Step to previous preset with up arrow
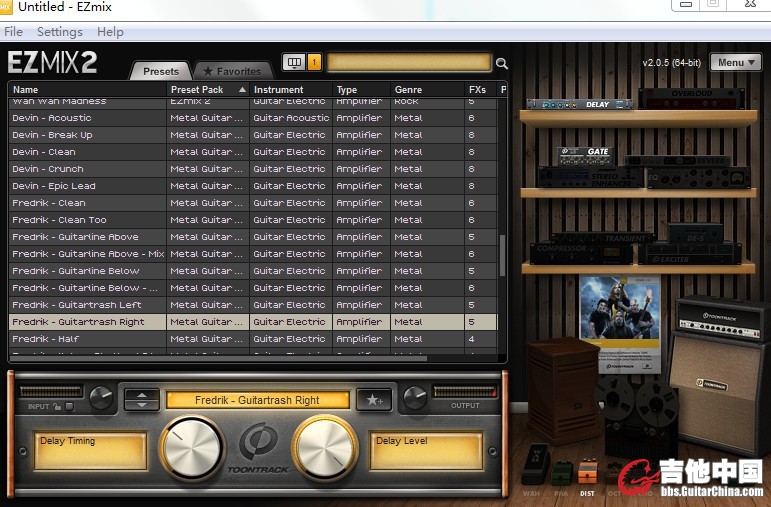Viewport: 771px width, 507px height. point(142,394)
